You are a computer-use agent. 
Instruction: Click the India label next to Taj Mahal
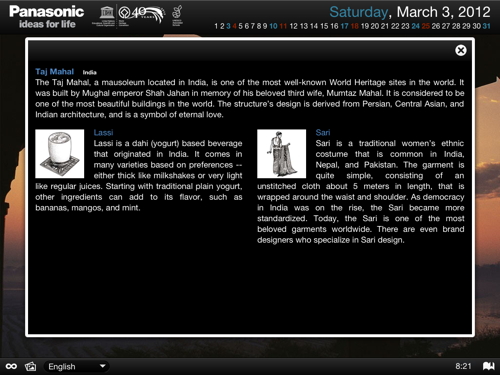pyautogui.click(x=90, y=72)
